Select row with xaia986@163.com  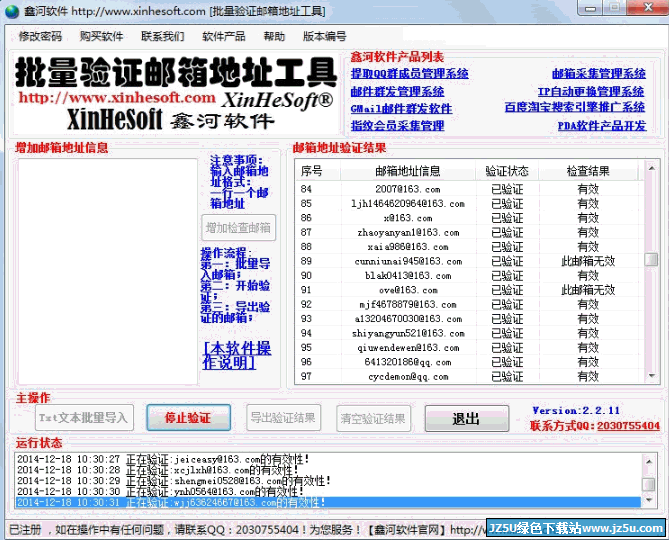point(469,247)
